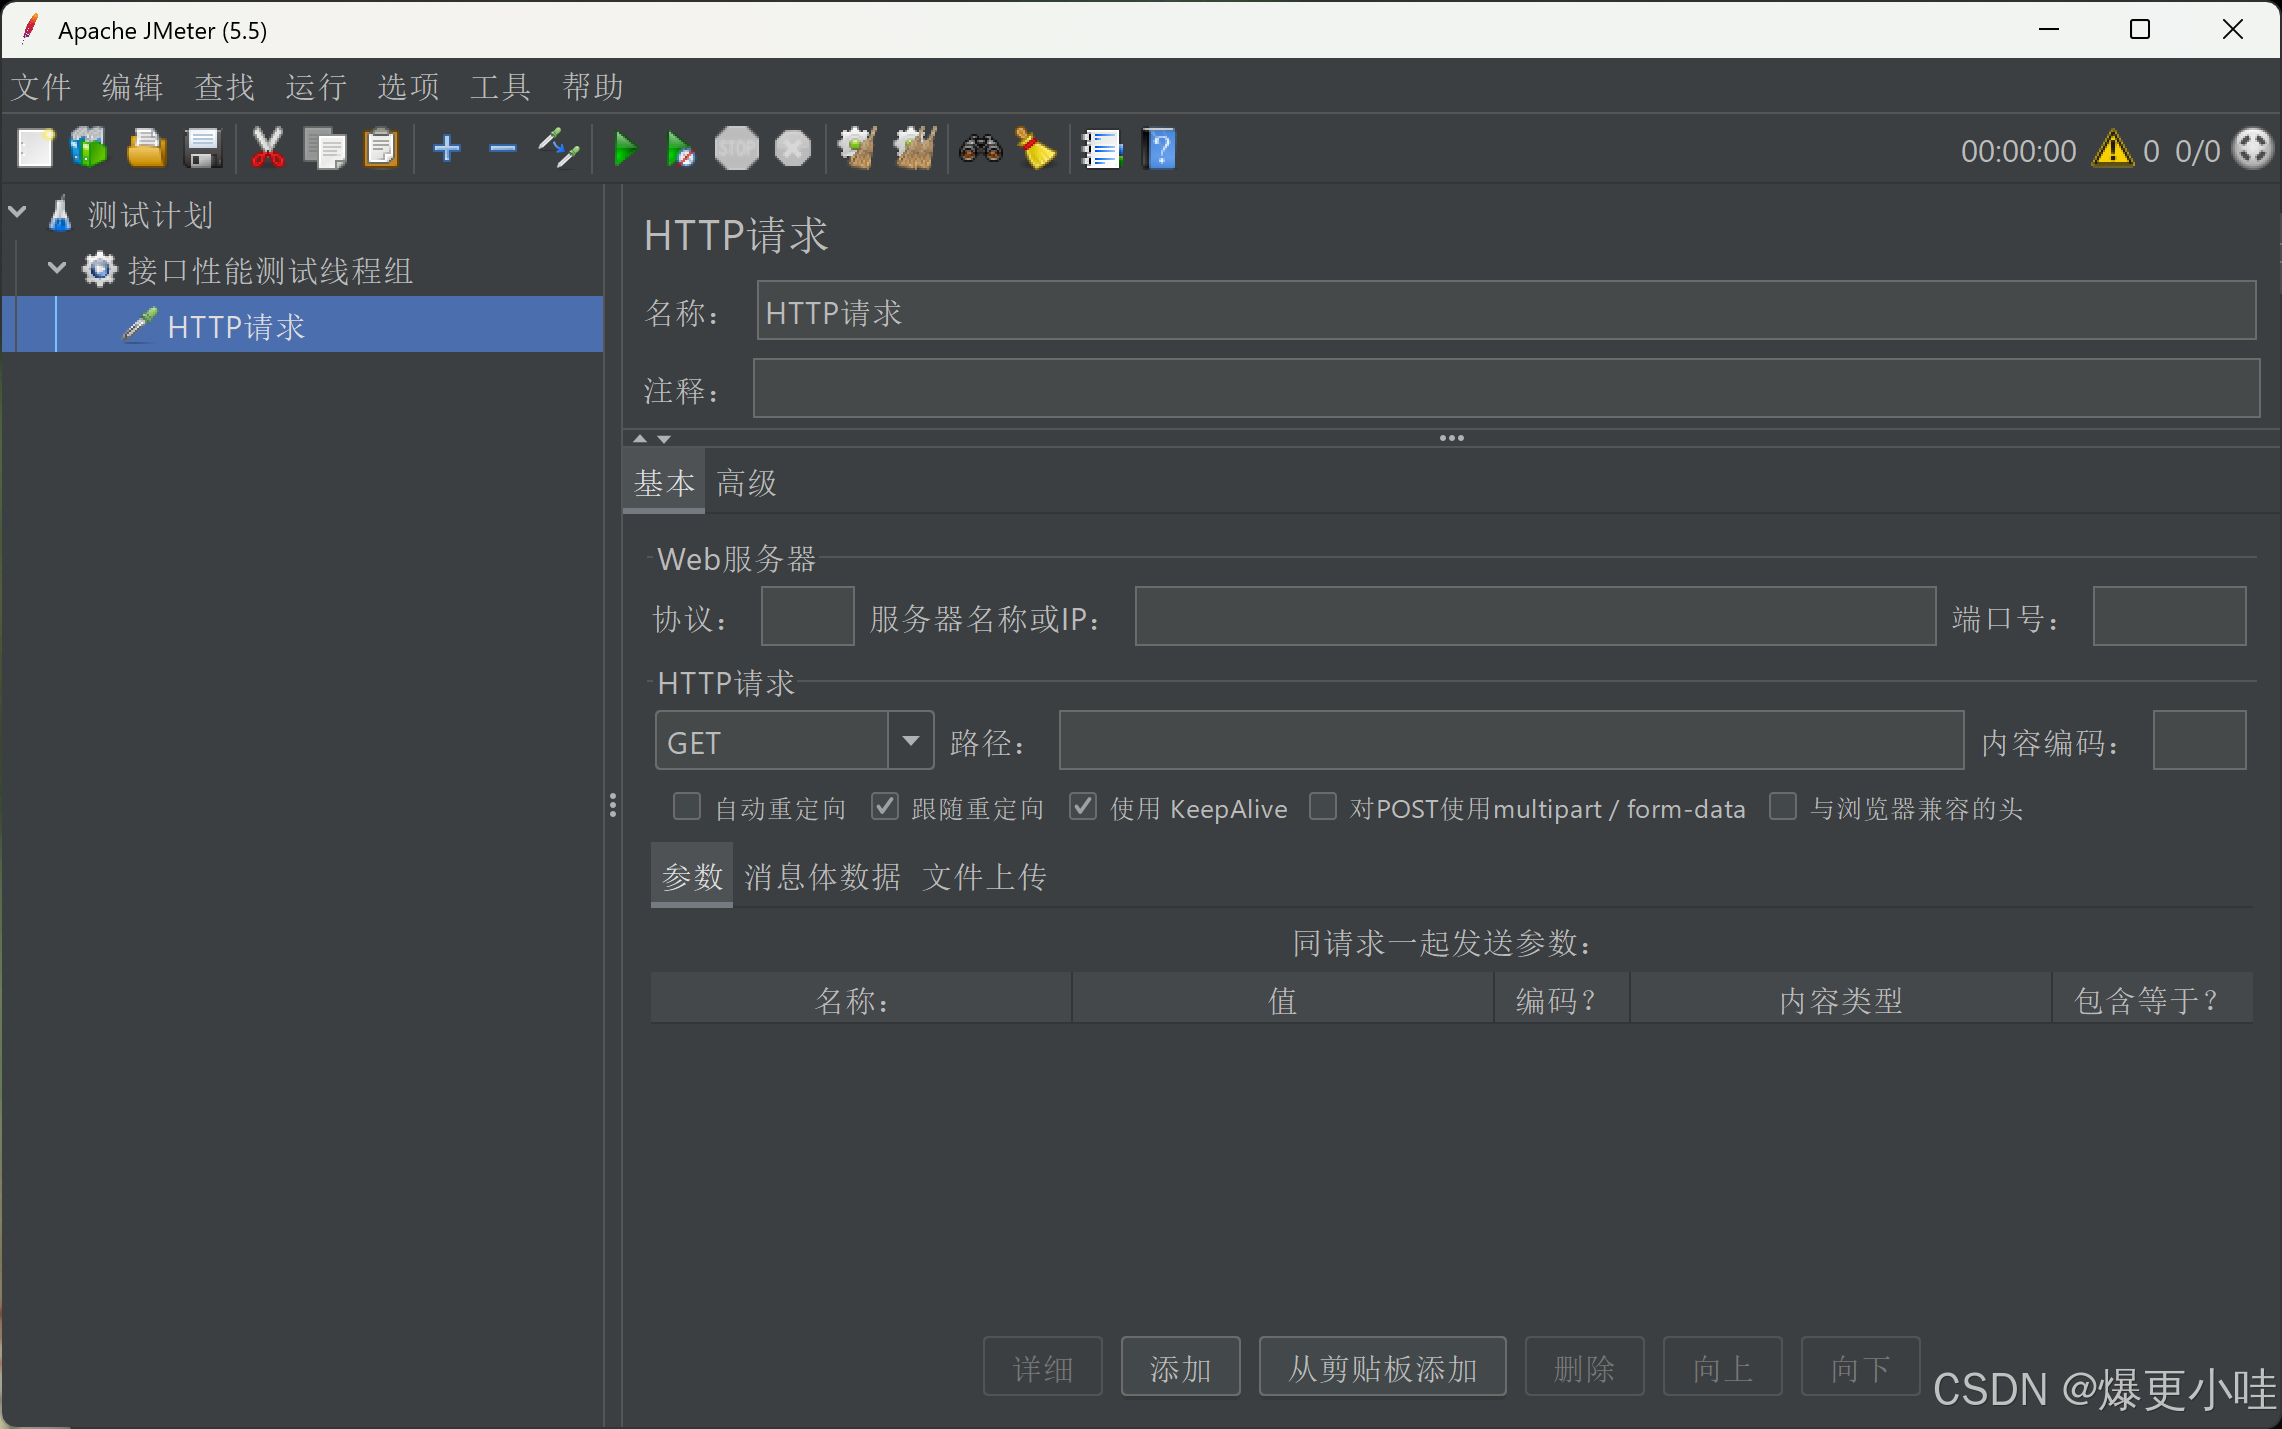Click the blue plus Expand All icon

[x=447, y=149]
